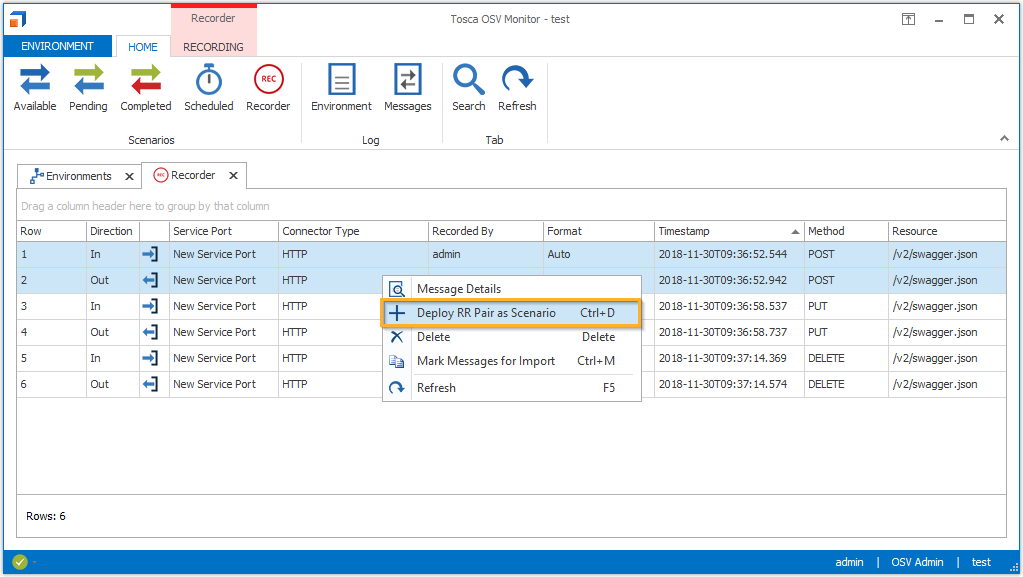This screenshot has width=1023, height=577.
Task: Open the RECORDING ribbon tab
Action: 213,47
